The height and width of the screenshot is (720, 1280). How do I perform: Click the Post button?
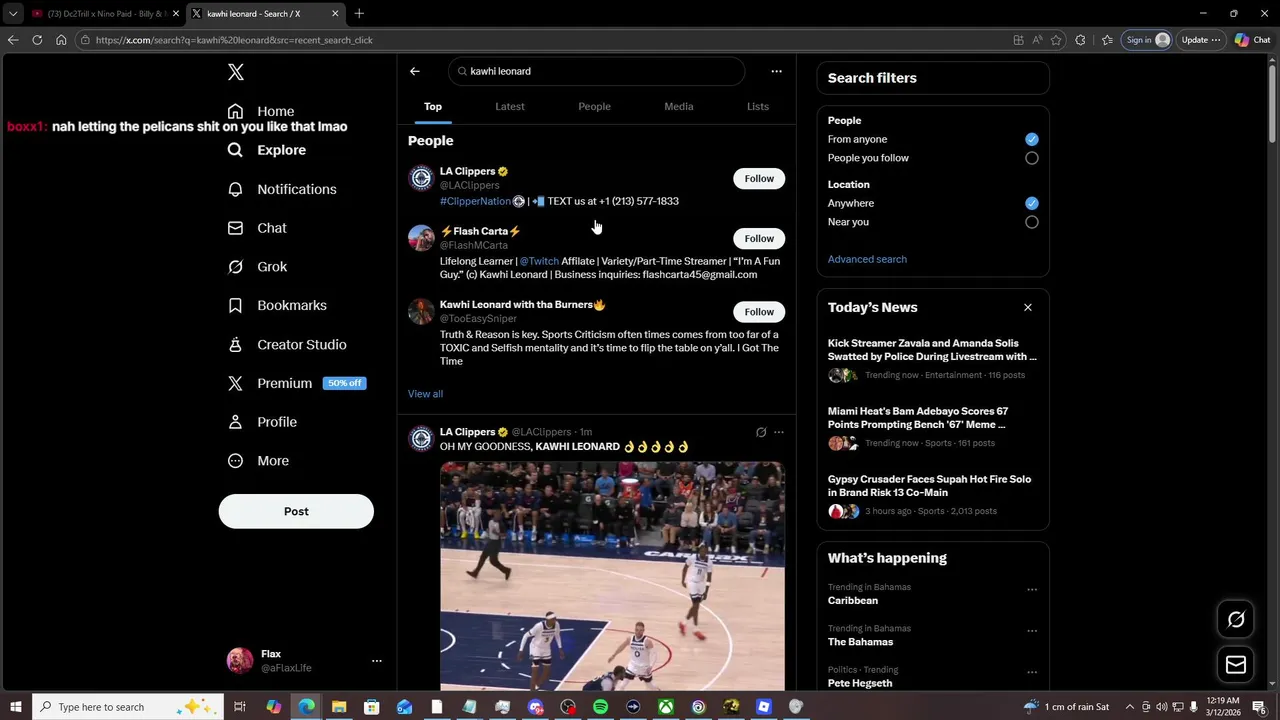click(296, 511)
